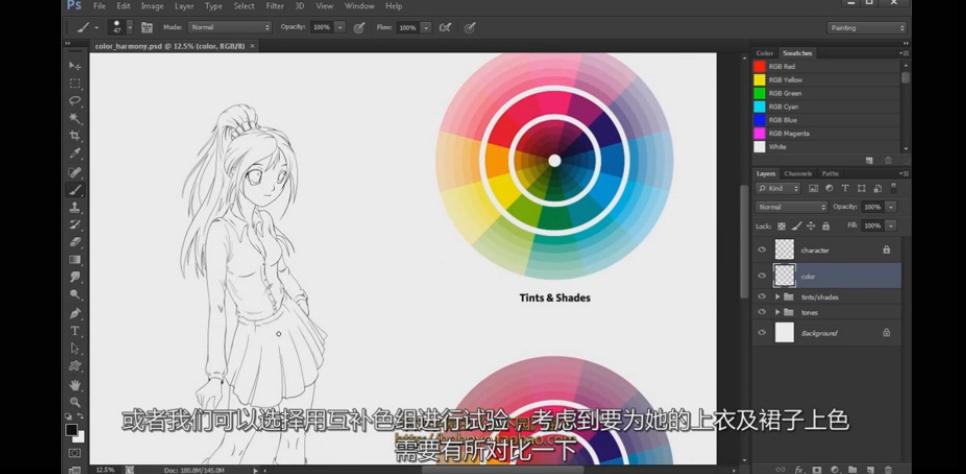Enable airbrush-style build-up icon

click(445, 28)
